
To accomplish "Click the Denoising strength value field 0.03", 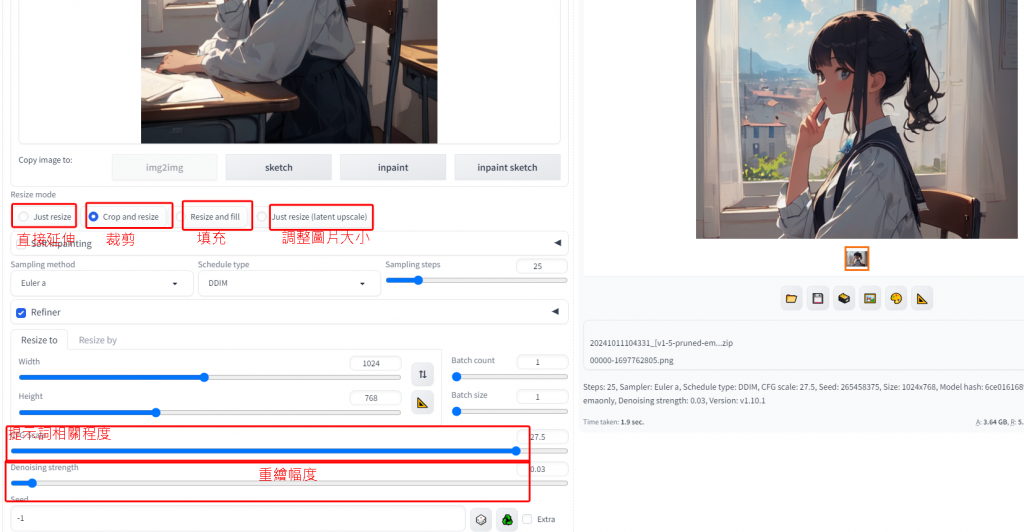I will 542,469.
